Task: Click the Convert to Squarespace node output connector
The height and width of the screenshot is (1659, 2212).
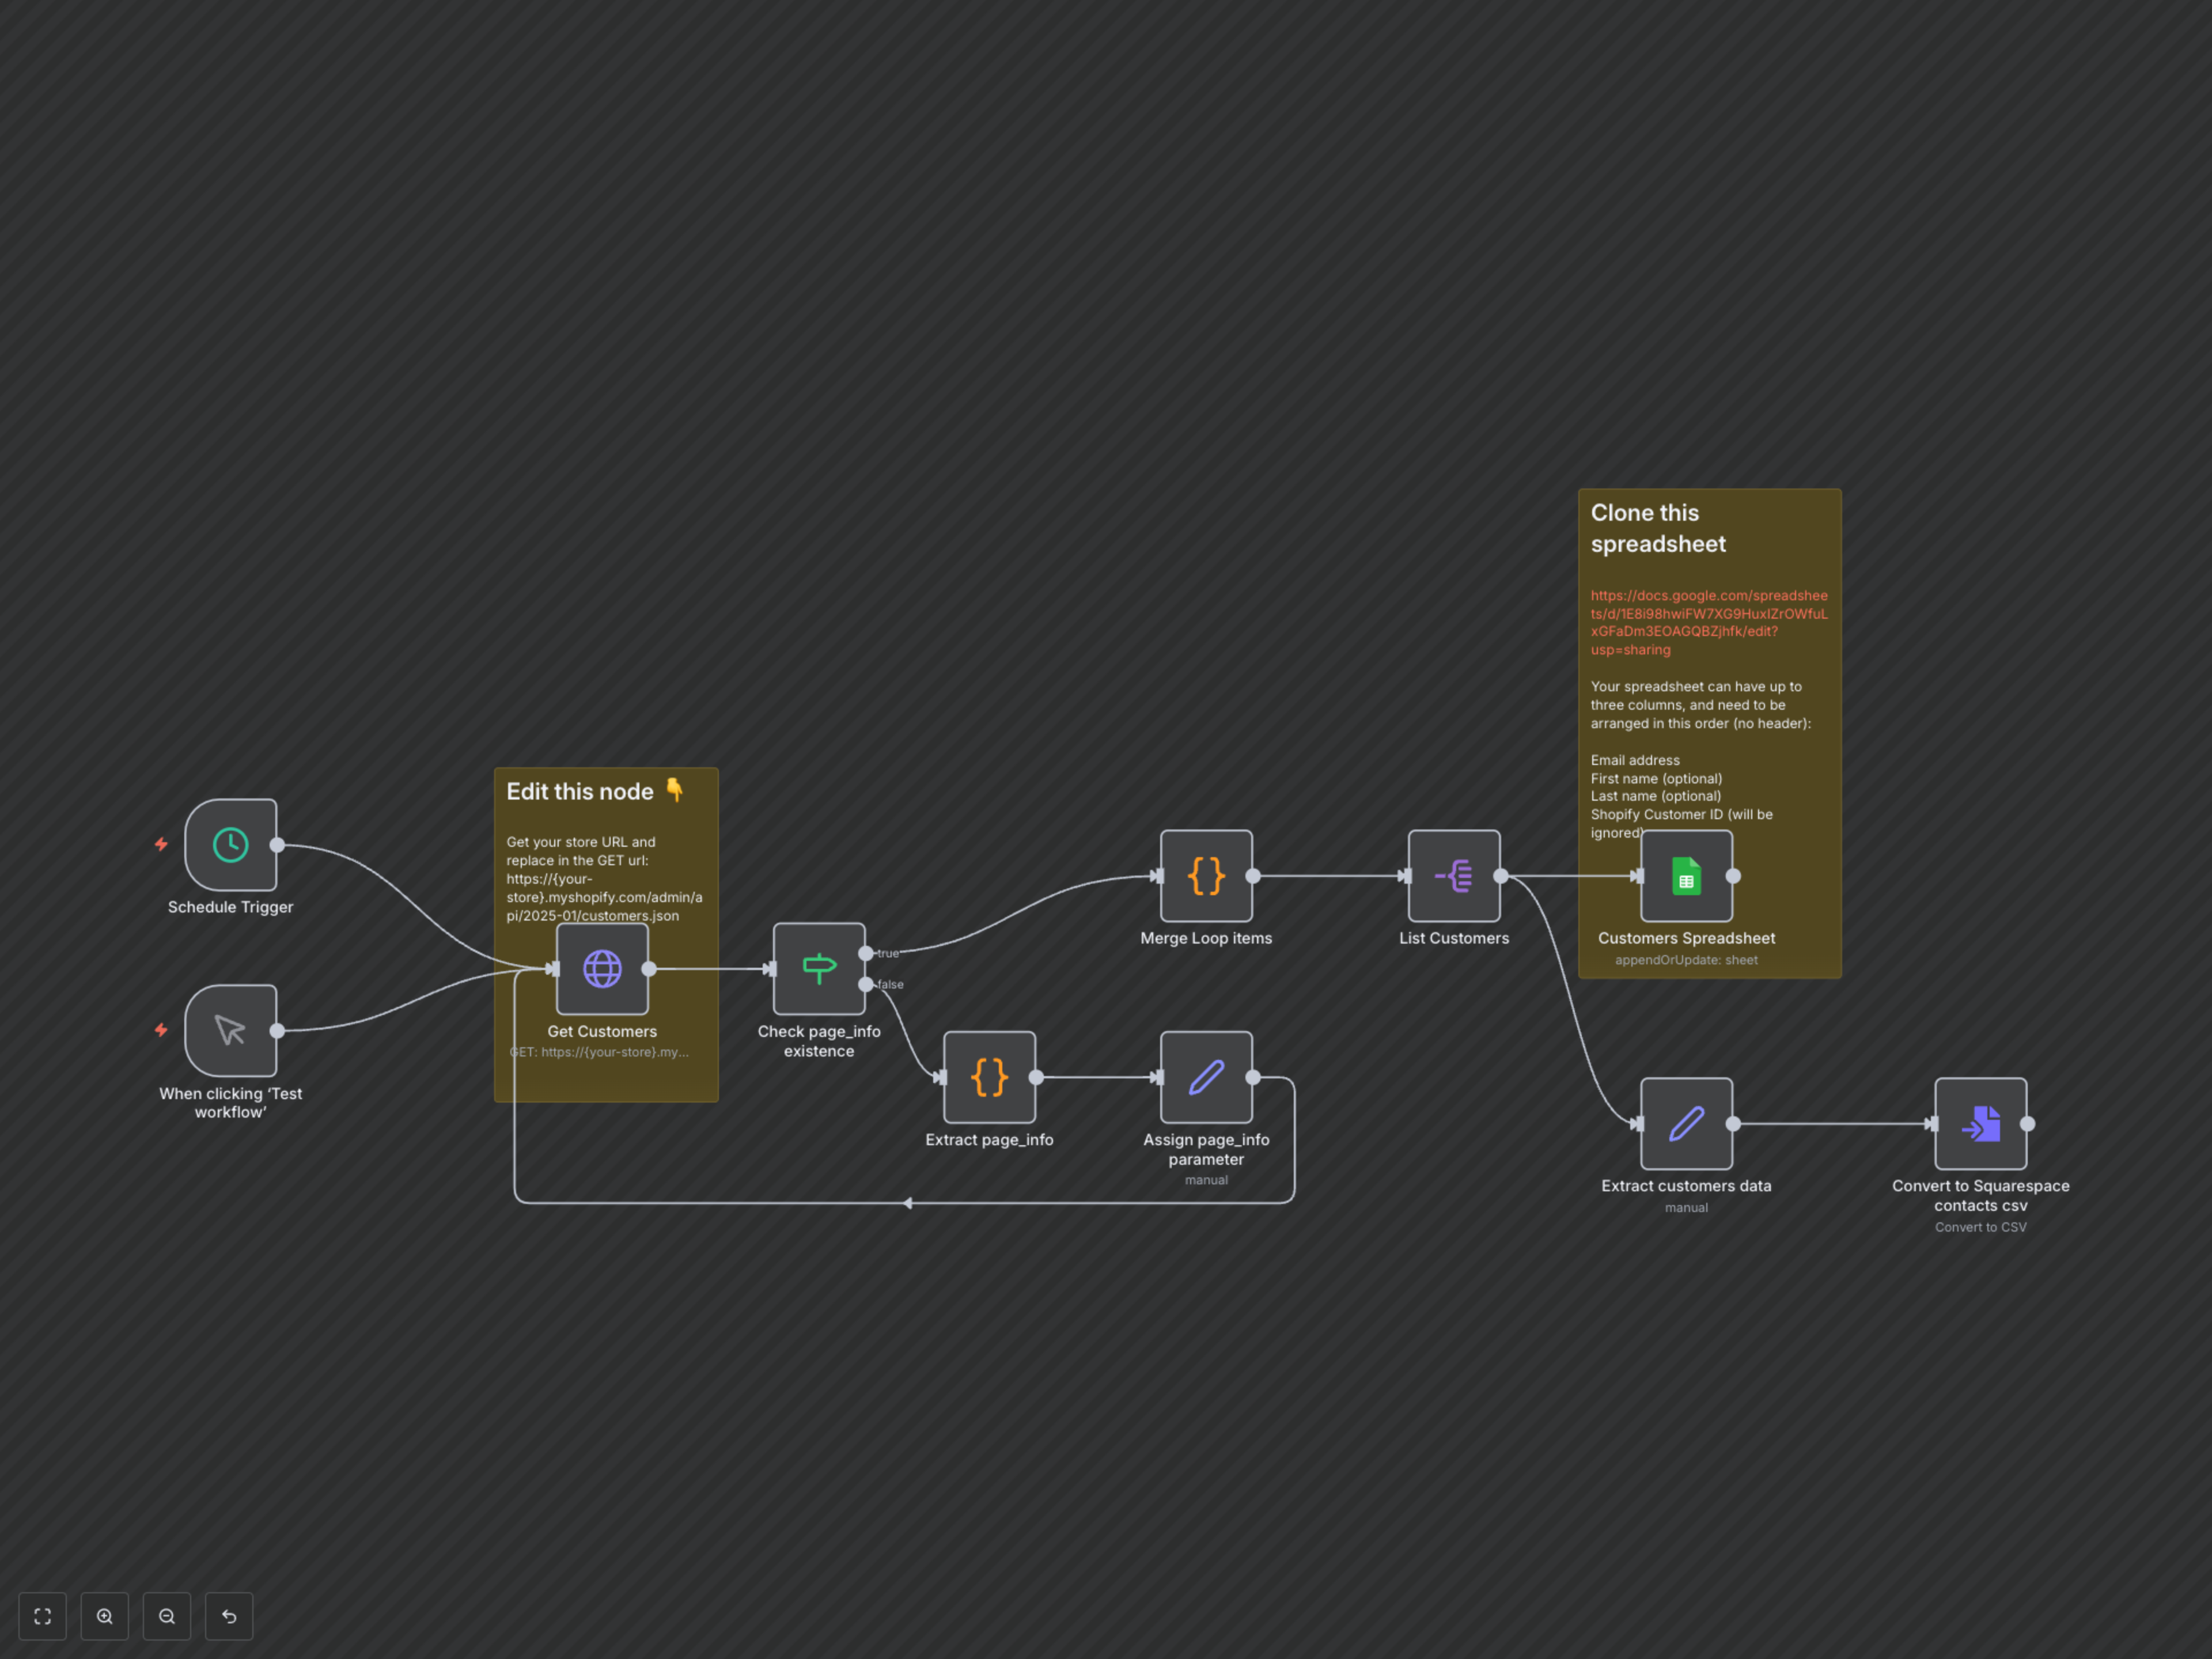Action: tap(2027, 1124)
